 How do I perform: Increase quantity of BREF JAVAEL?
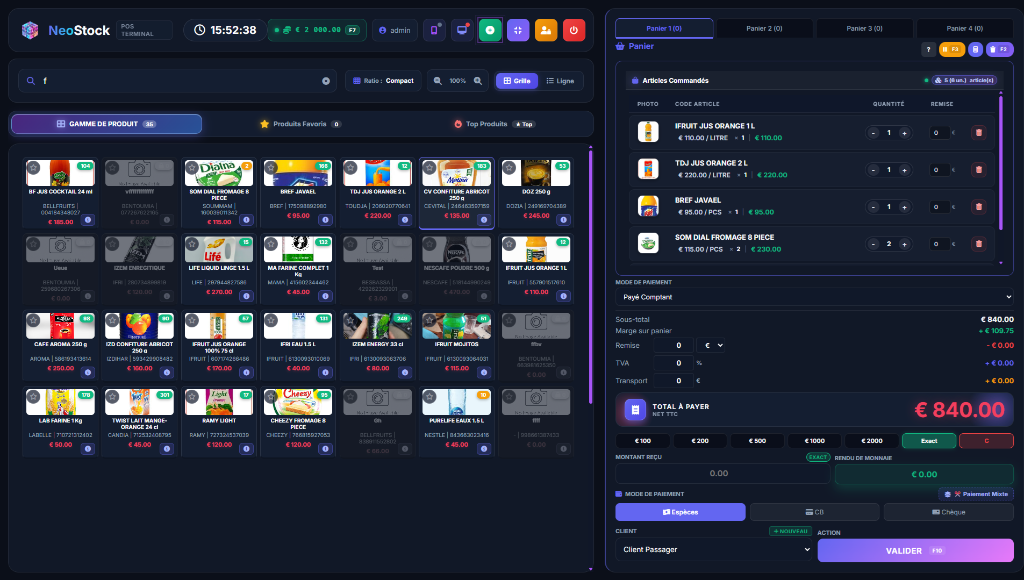coord(904,207)
